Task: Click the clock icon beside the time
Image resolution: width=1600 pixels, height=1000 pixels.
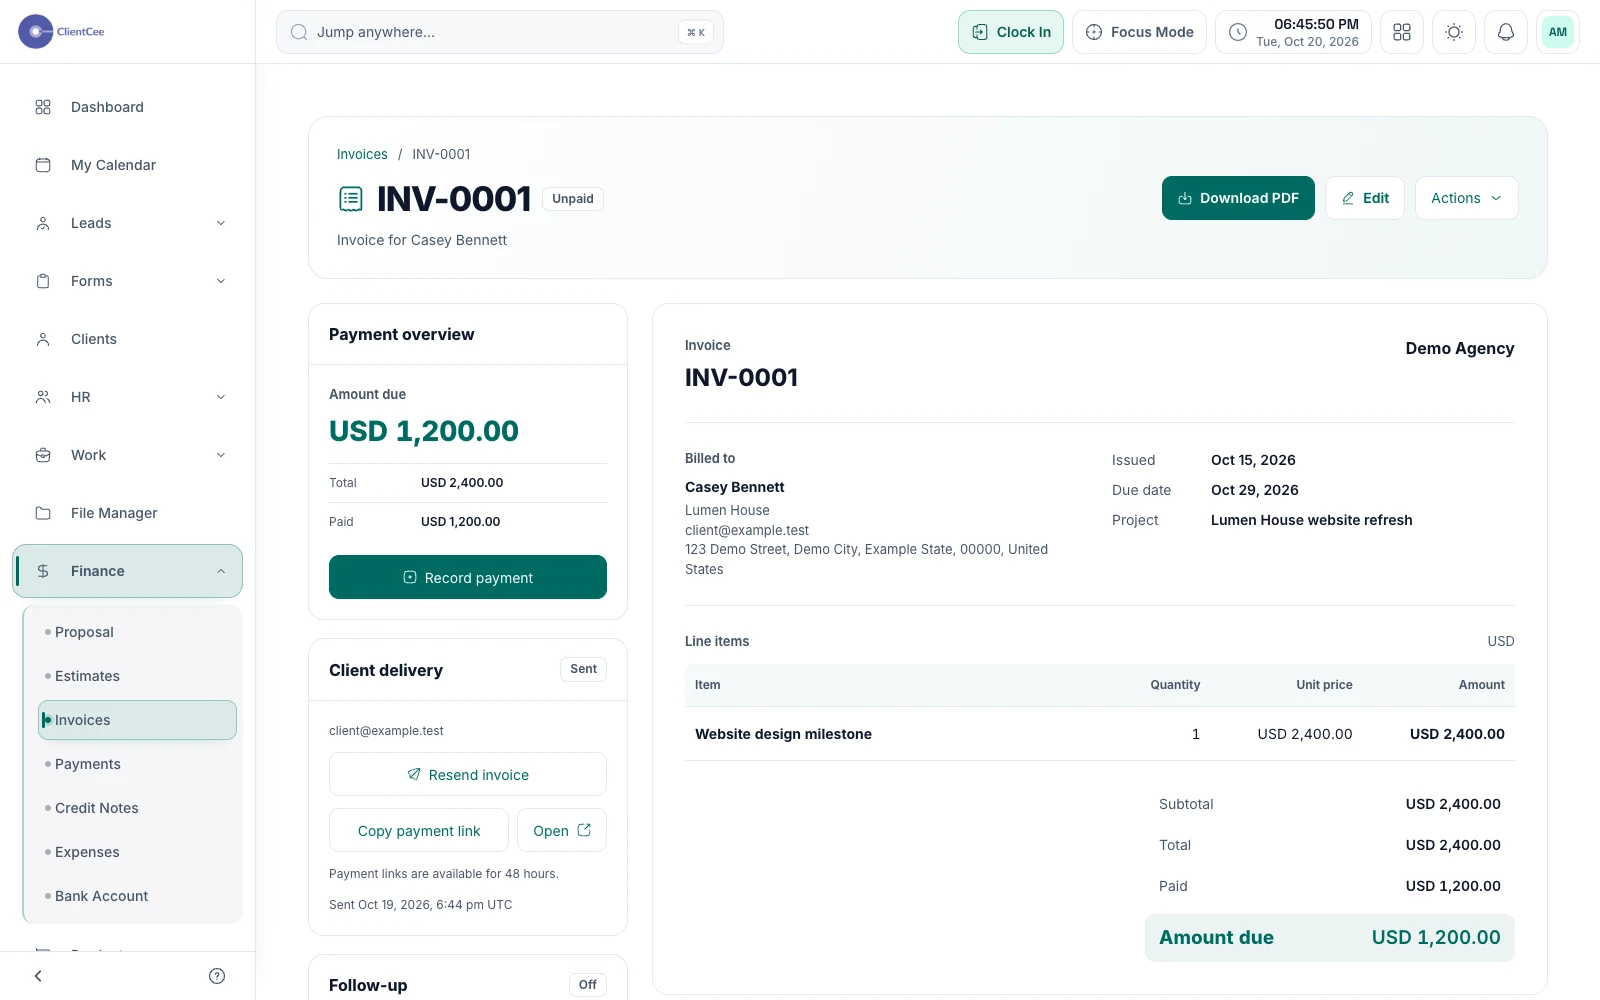Action: [1238, 32]
